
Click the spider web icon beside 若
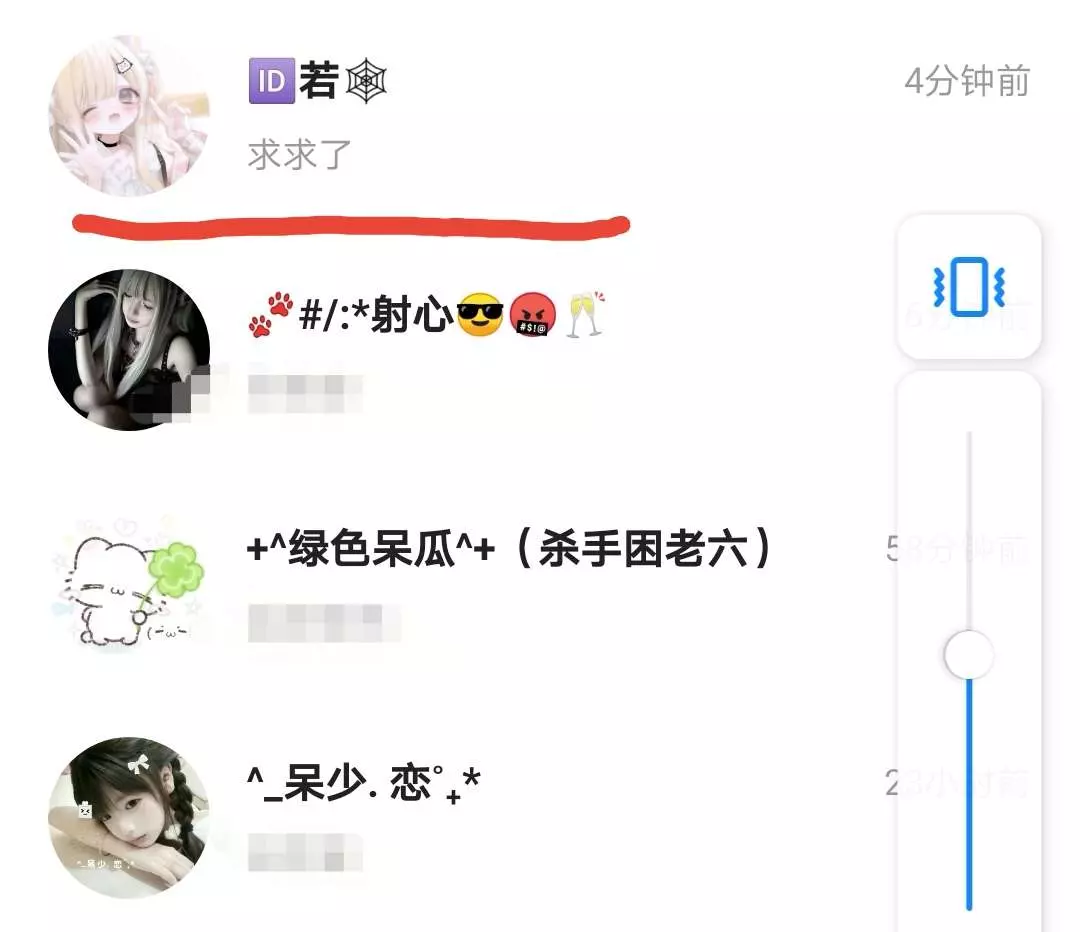click(366, 81)
